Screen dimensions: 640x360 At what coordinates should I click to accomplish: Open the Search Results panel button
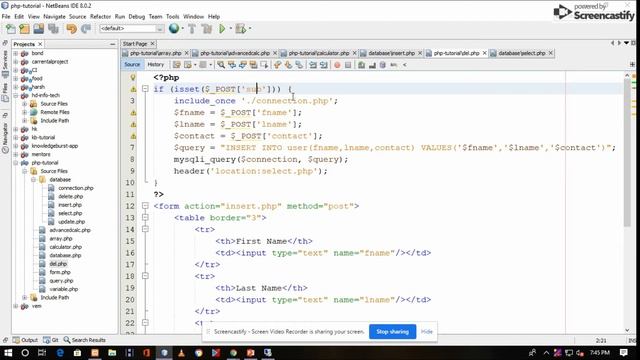point(84,340)
